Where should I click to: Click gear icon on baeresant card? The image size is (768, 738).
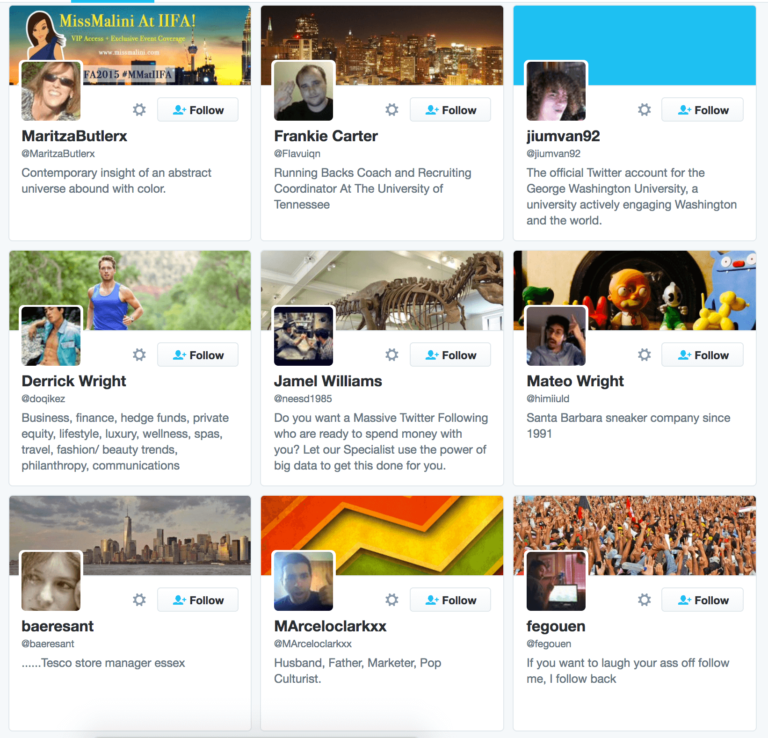(139, 599)
